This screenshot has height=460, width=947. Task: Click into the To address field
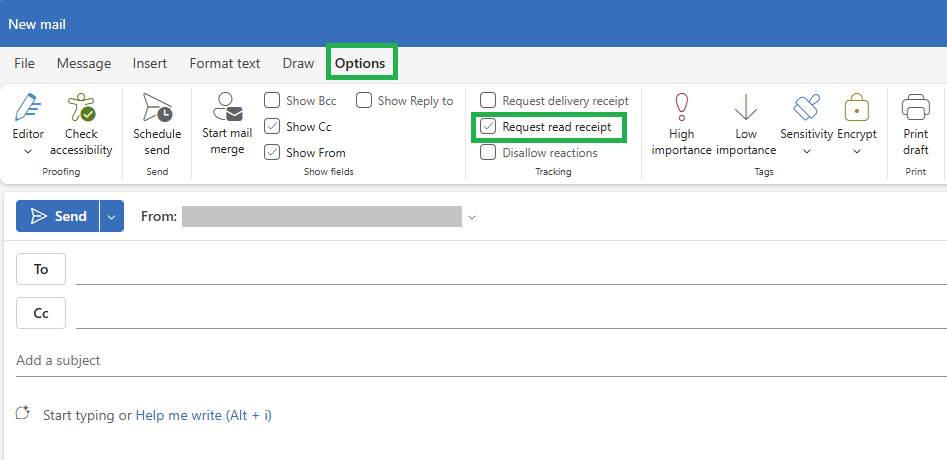click(x=511, y=269)
